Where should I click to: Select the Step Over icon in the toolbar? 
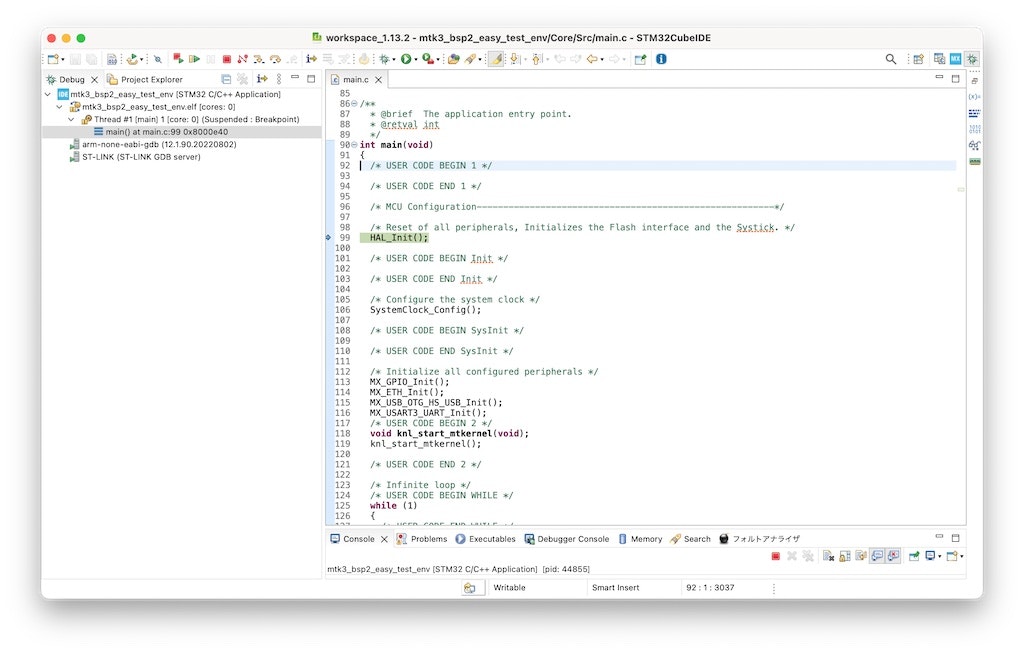[x=274, y=58]
